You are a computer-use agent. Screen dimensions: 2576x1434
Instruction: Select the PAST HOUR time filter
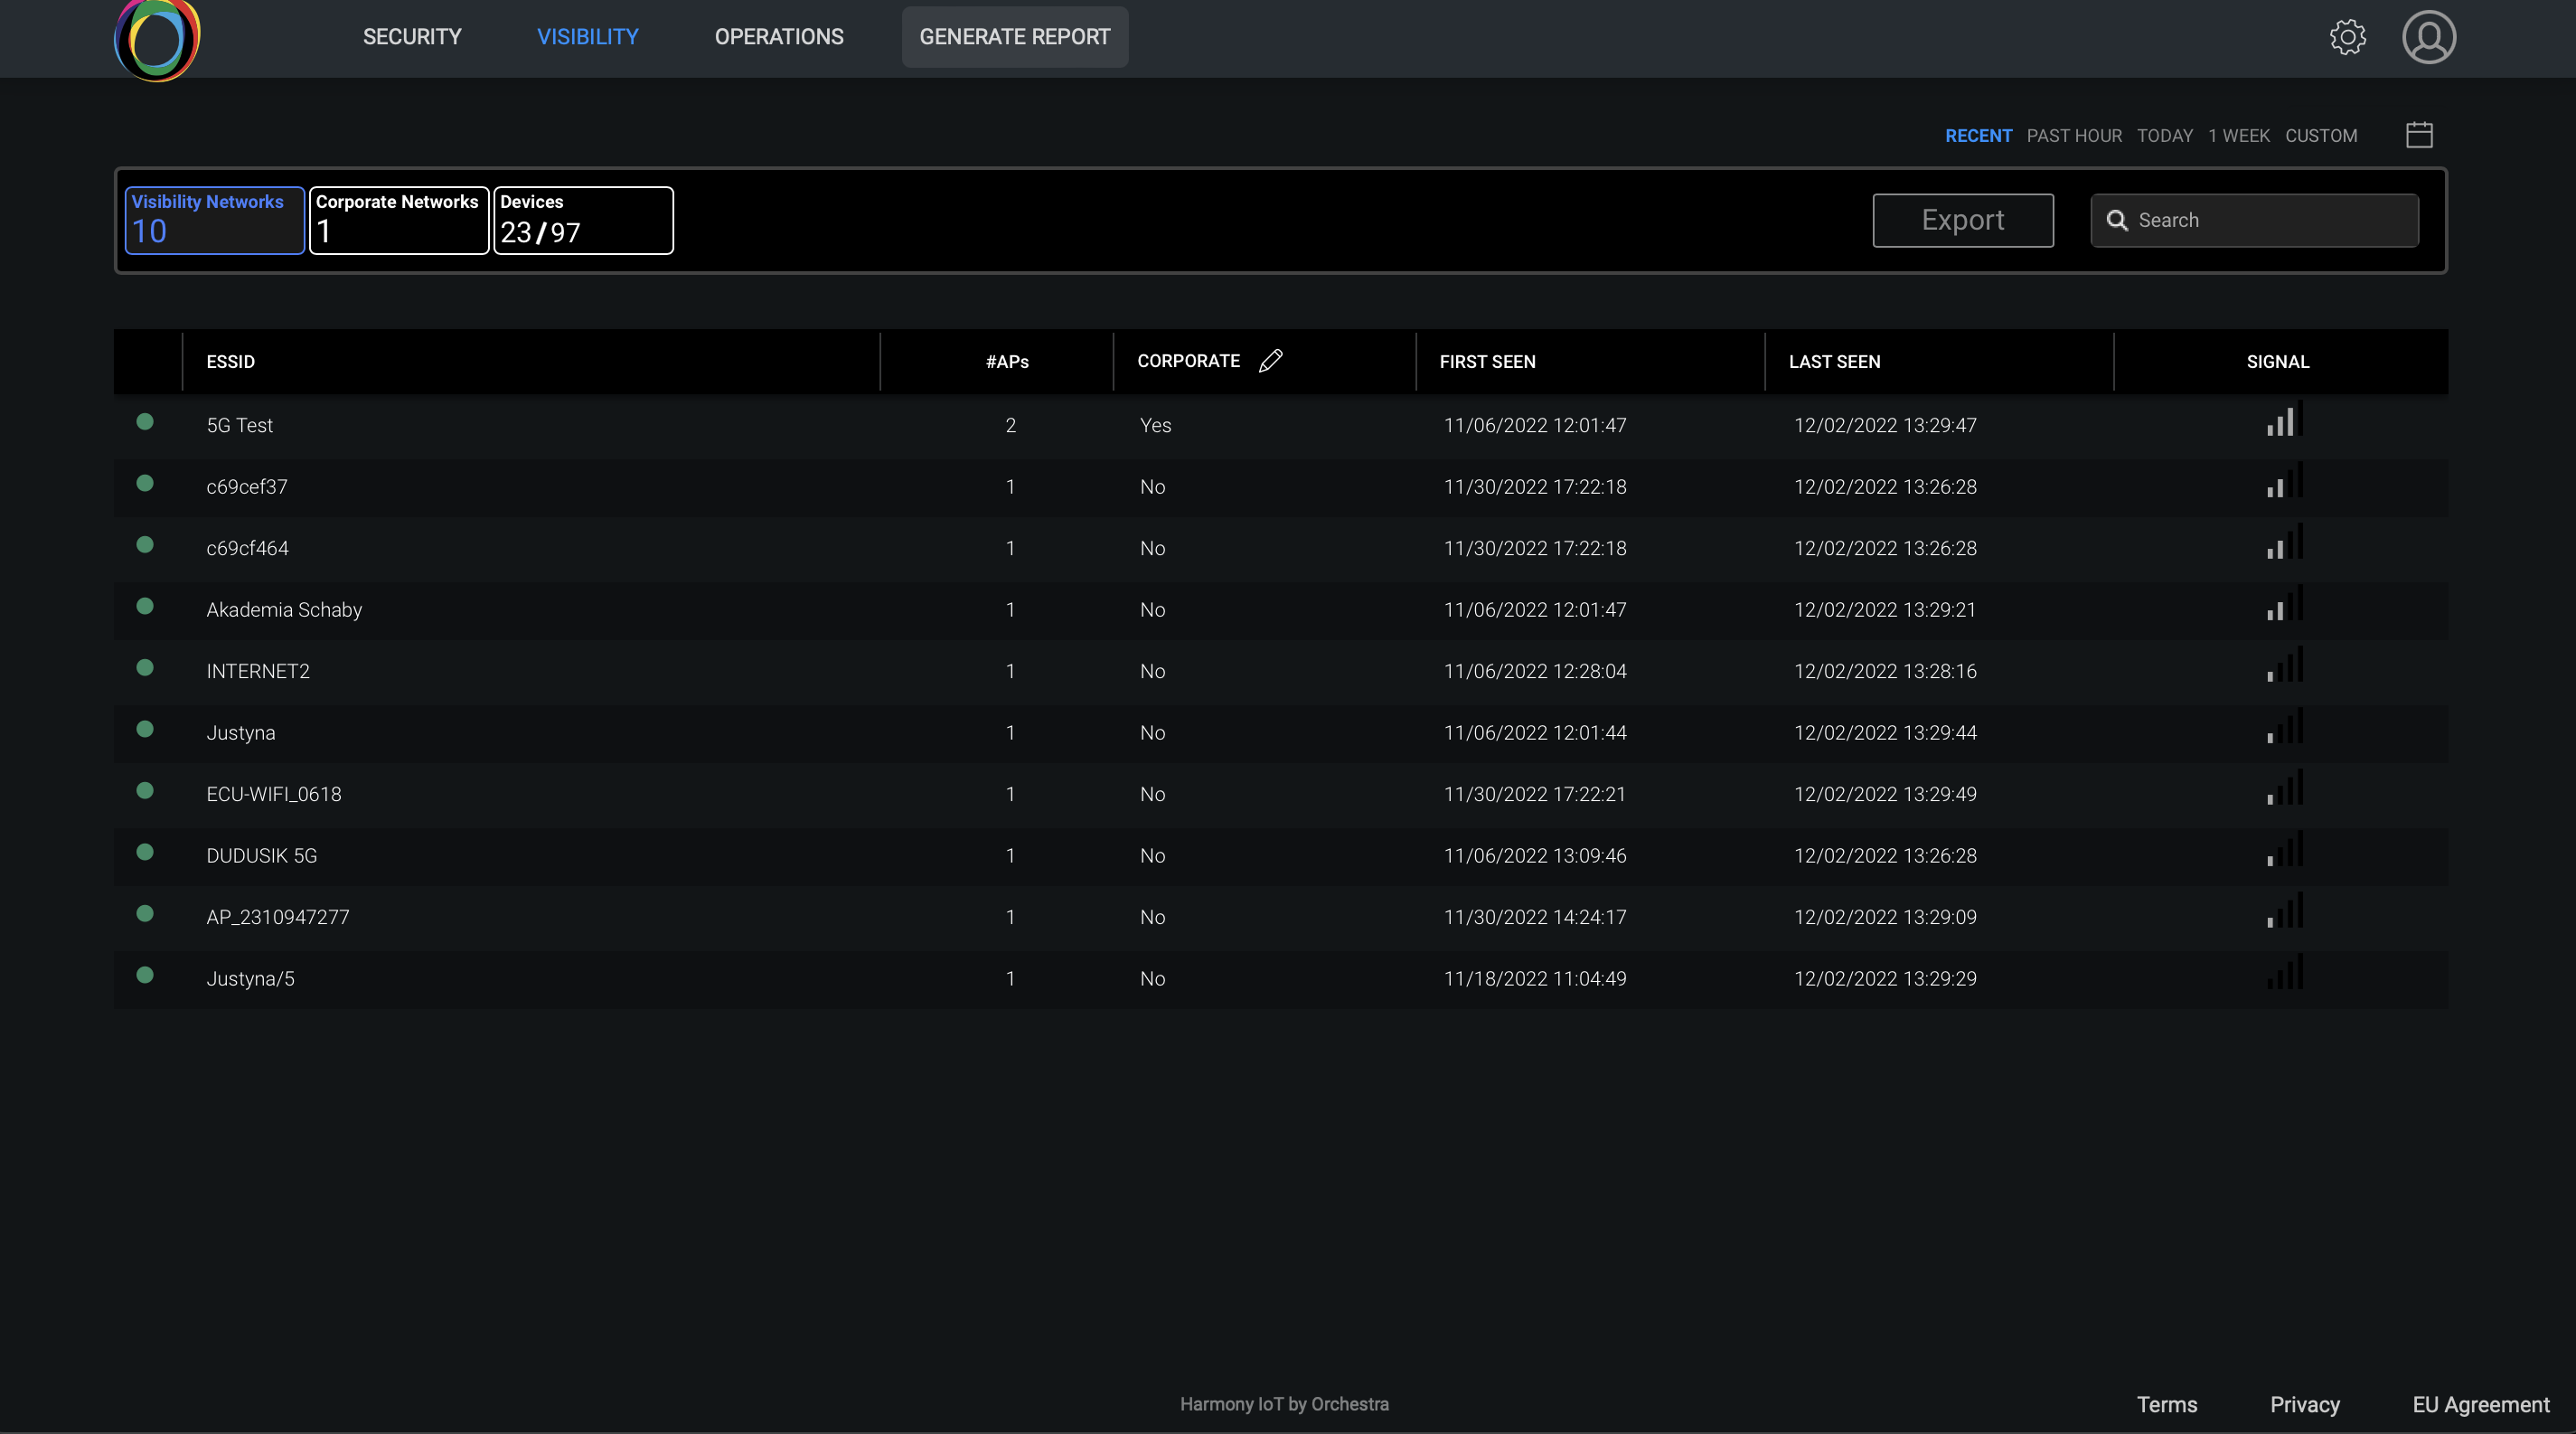[2074, 136]
